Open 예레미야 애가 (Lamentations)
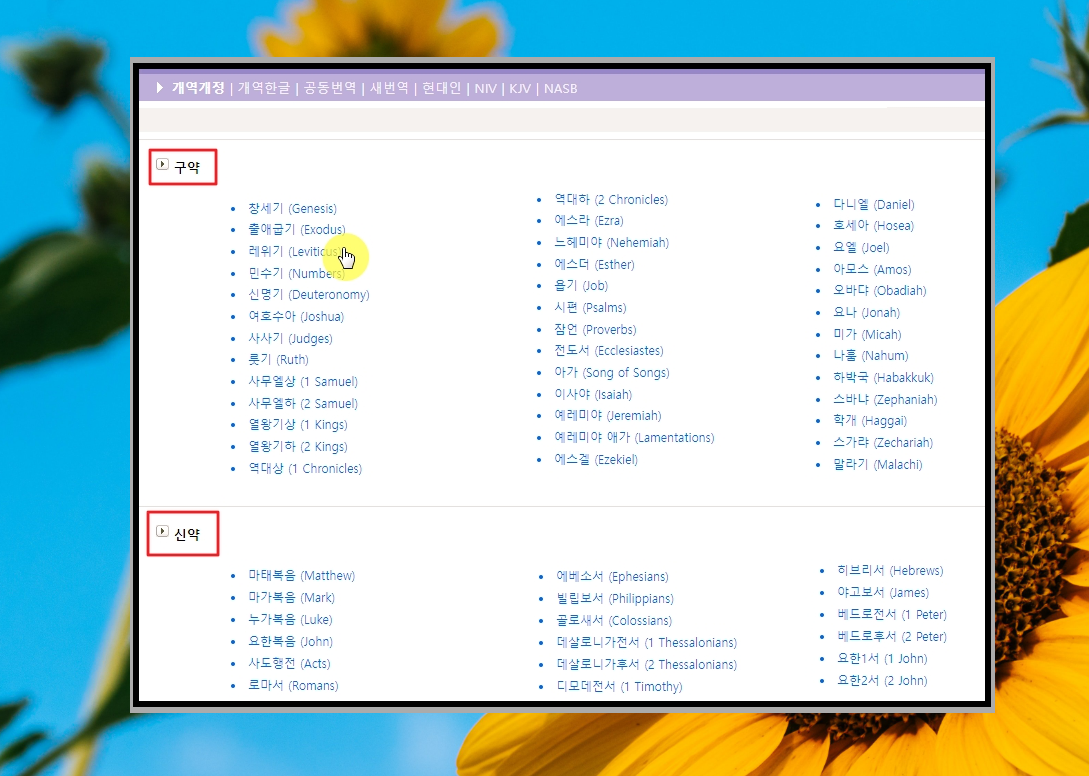1089x776 pixels. tap(634, 437)
